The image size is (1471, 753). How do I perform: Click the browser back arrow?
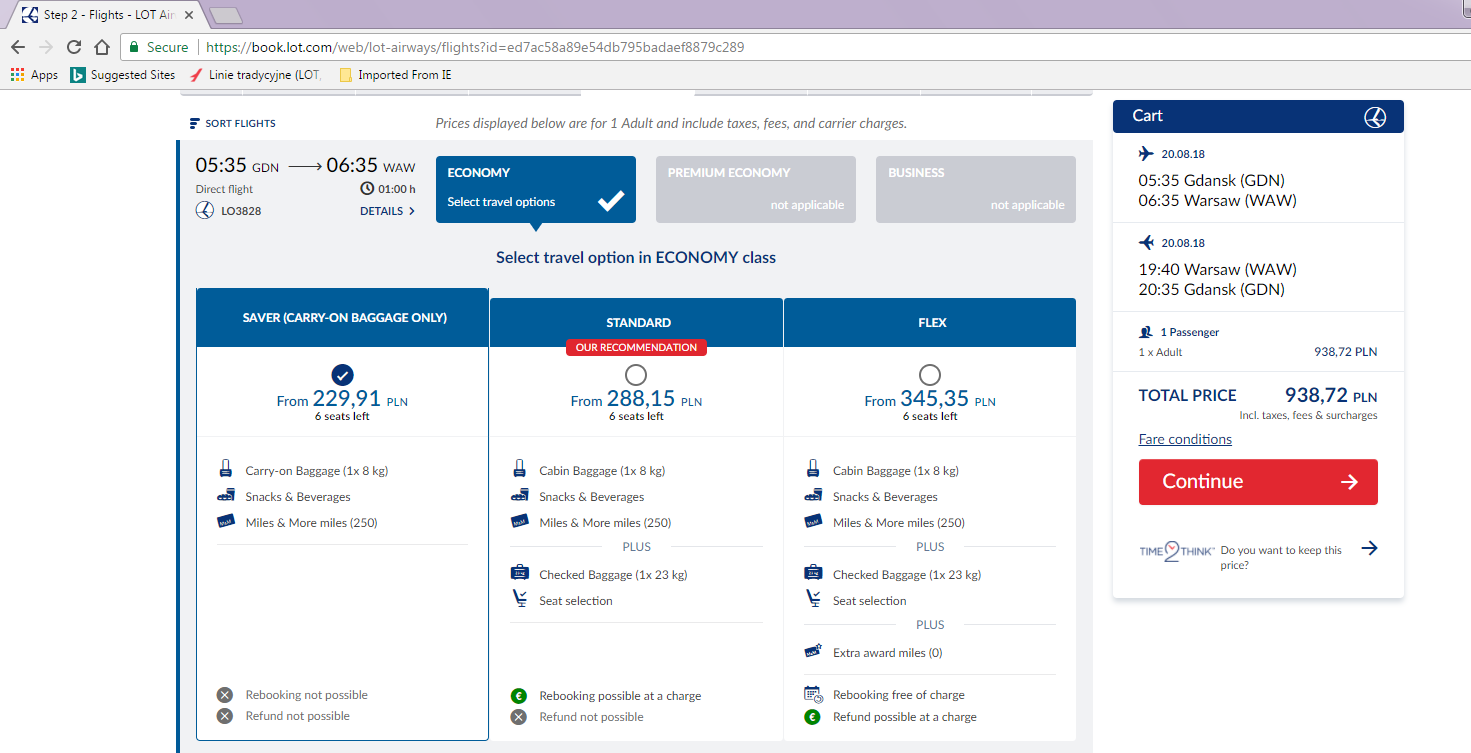(18, 47)
